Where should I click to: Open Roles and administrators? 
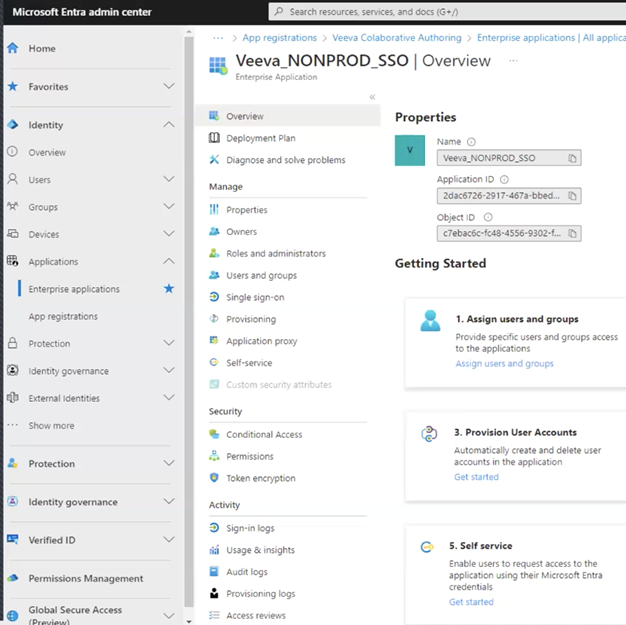276,254
